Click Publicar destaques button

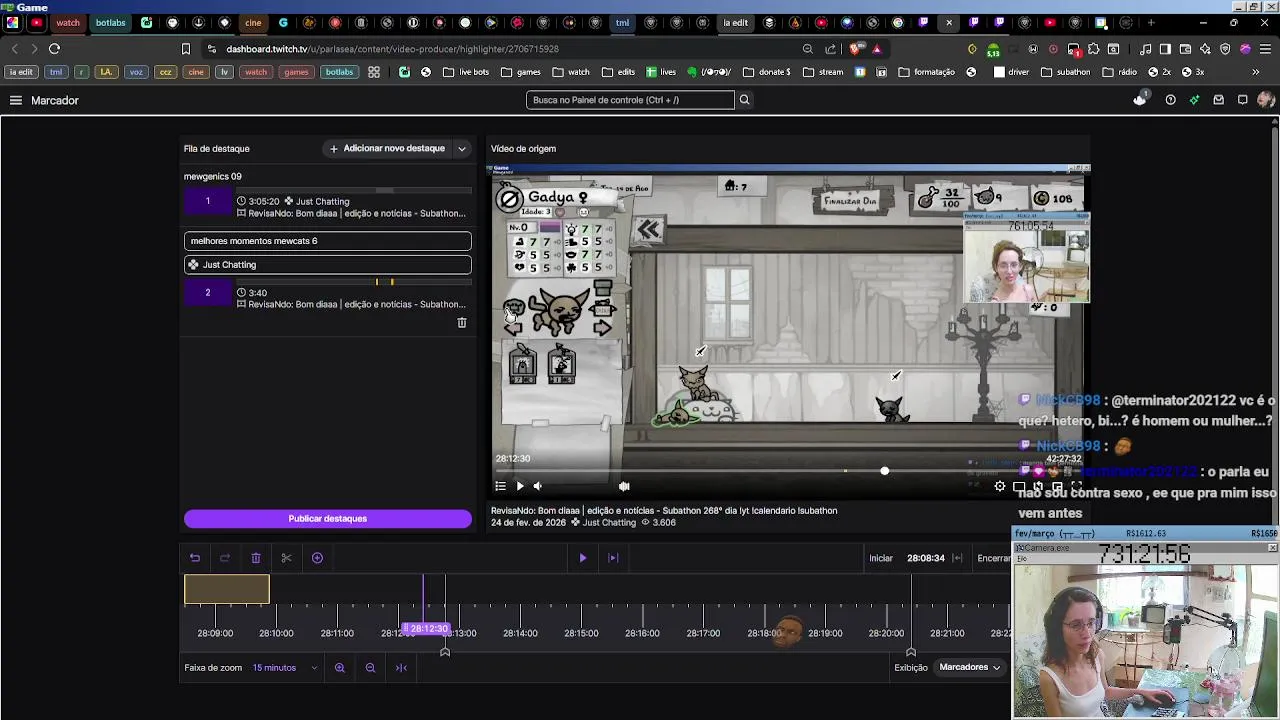(x=328, y=519)
